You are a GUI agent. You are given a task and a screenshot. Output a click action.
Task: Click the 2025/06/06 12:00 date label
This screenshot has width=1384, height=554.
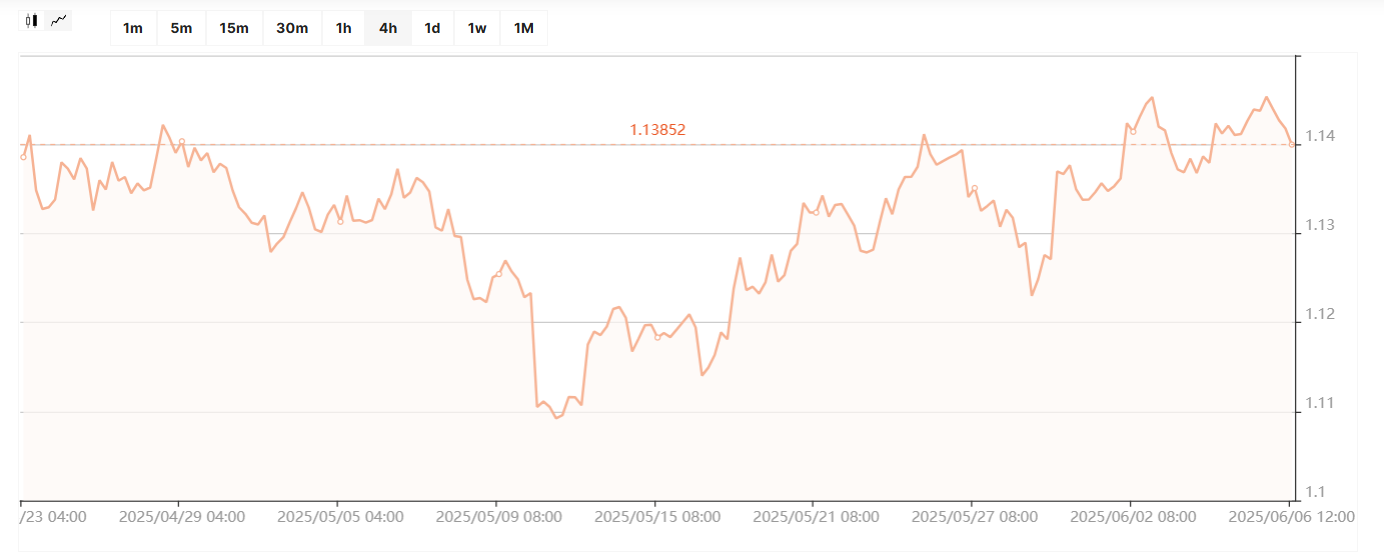tap(1291, 517)
